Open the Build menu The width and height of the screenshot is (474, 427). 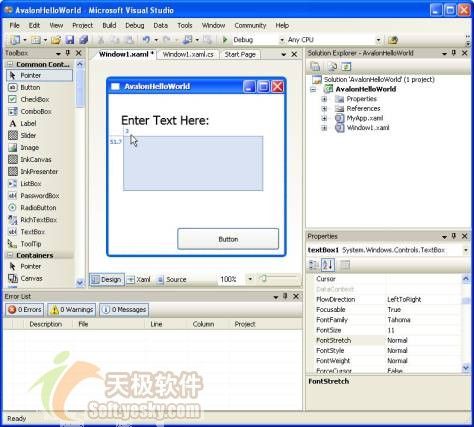point(109,25)
